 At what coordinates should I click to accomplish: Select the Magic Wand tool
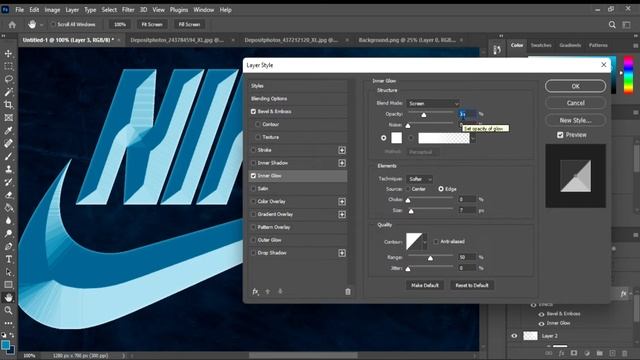pos(8,92)
